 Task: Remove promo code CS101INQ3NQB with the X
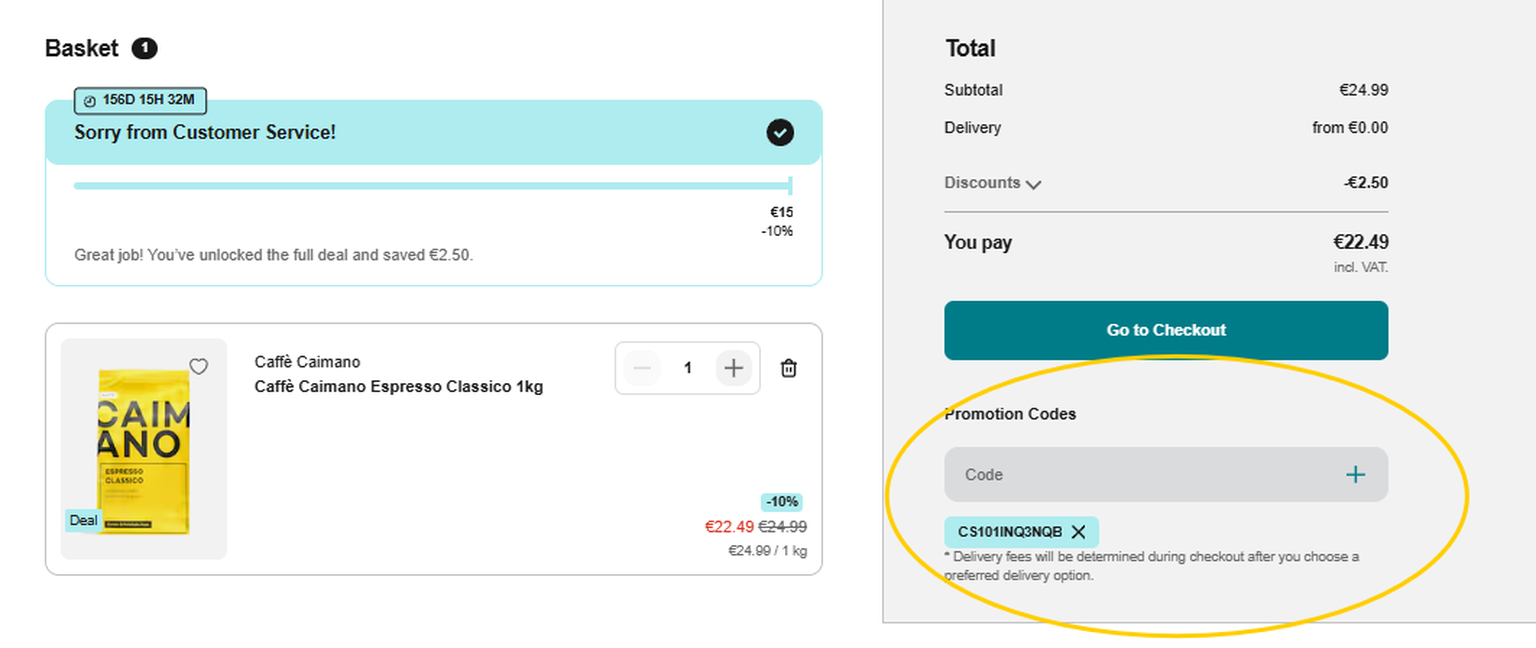[1078, 532]
